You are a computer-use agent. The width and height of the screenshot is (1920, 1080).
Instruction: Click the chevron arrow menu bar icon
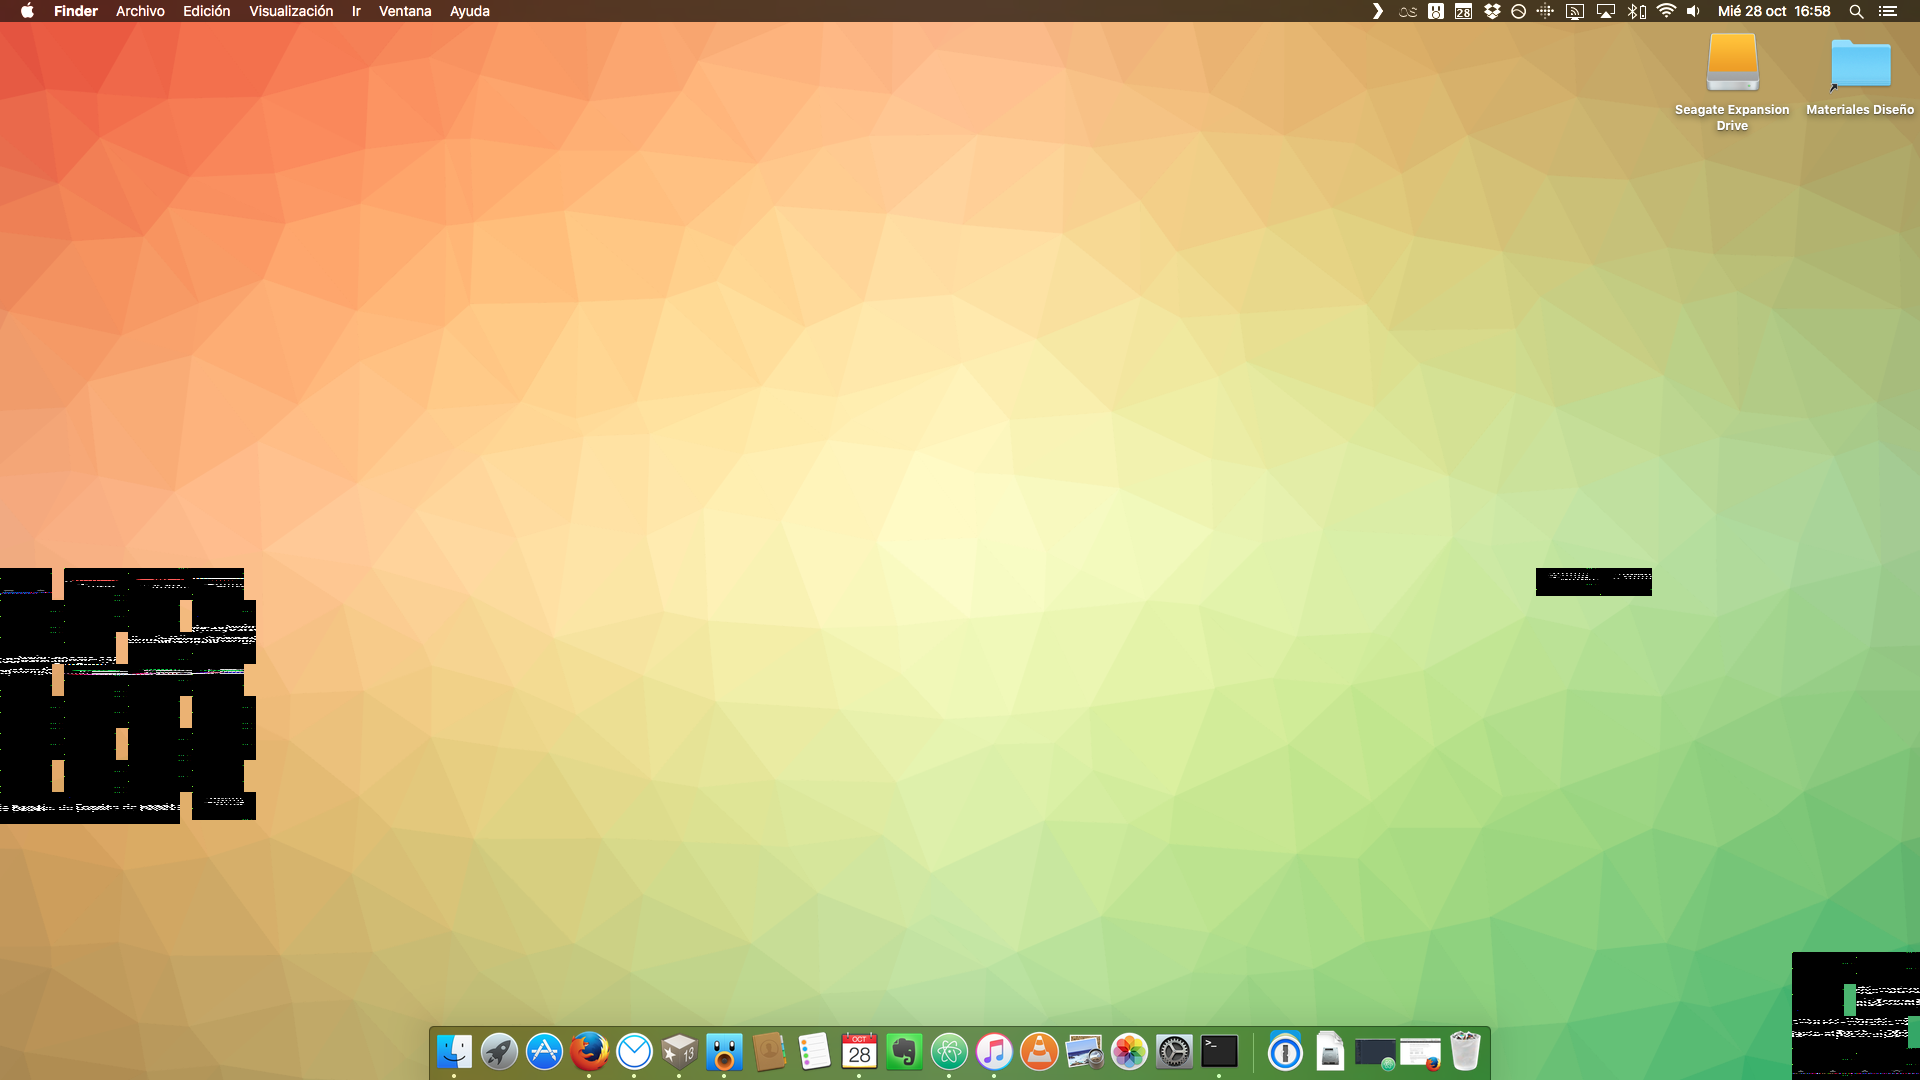(1377, 11)
